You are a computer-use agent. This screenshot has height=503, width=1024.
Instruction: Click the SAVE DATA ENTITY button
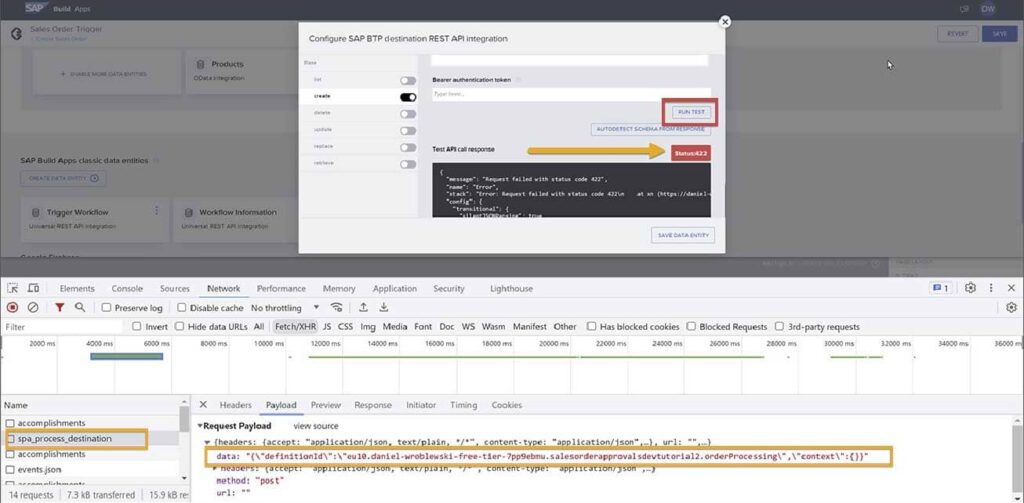[683, 235]
